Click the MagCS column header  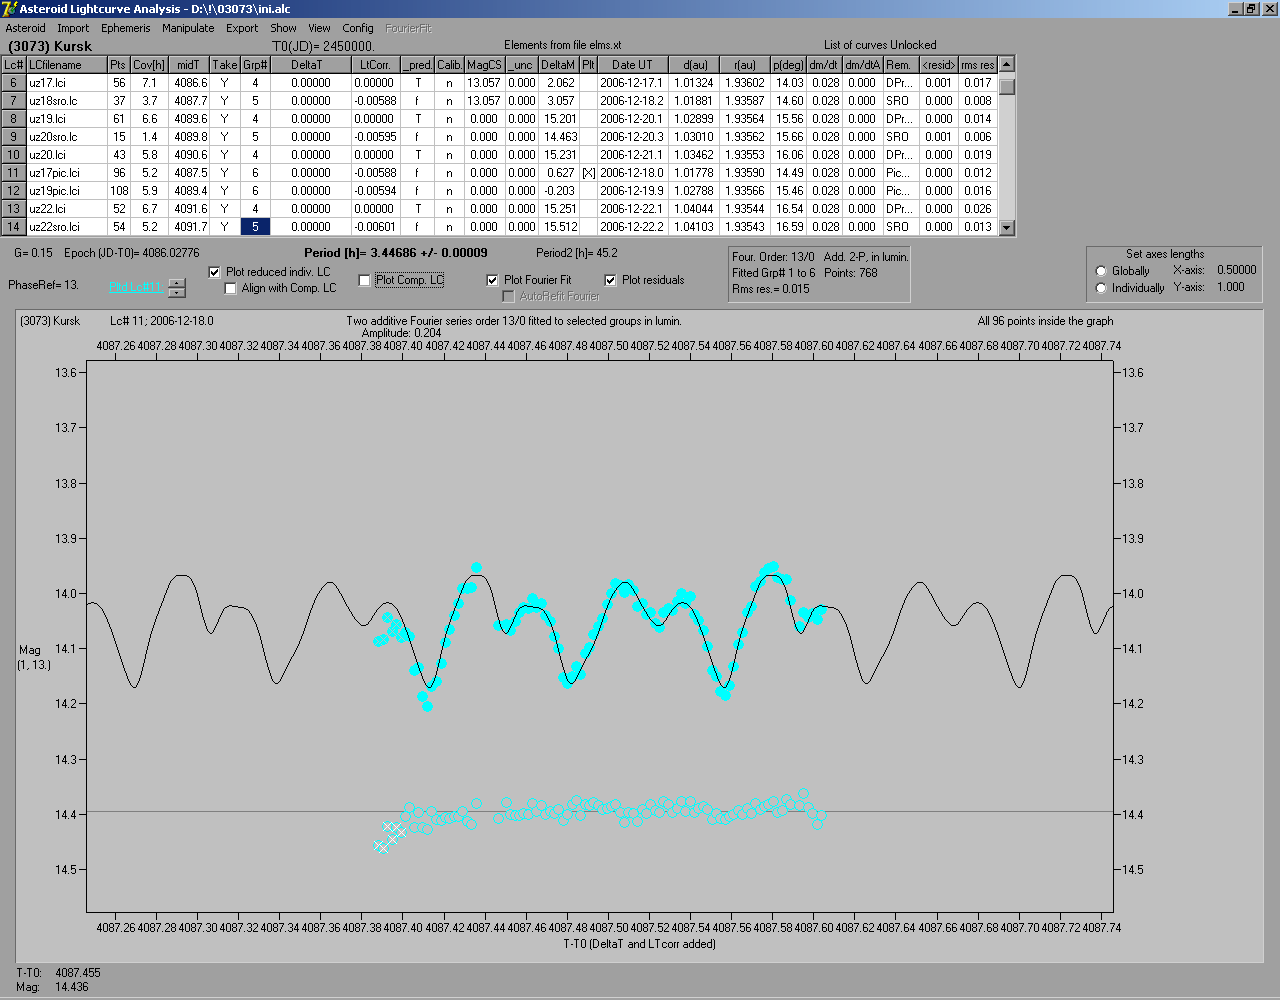tap(484, 65)
